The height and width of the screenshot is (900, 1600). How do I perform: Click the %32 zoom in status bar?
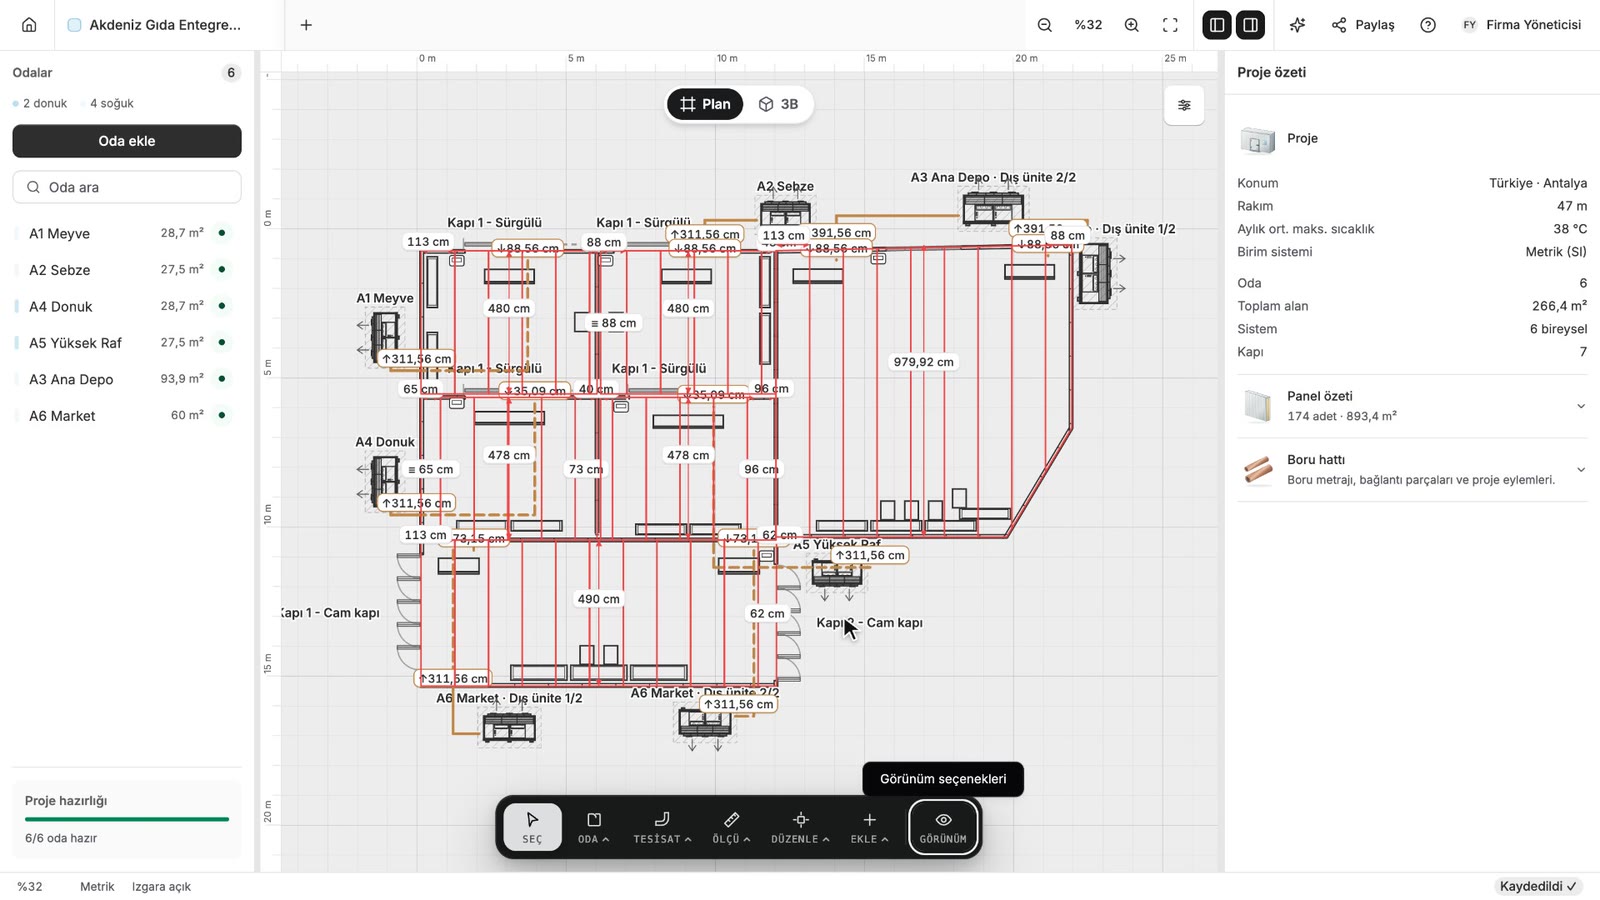(30, 887)
